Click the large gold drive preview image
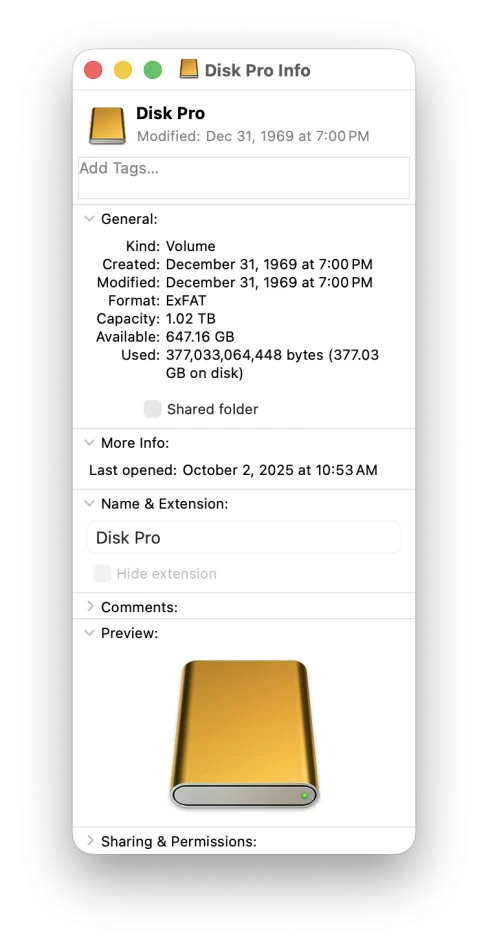 [x=244, y=734]
